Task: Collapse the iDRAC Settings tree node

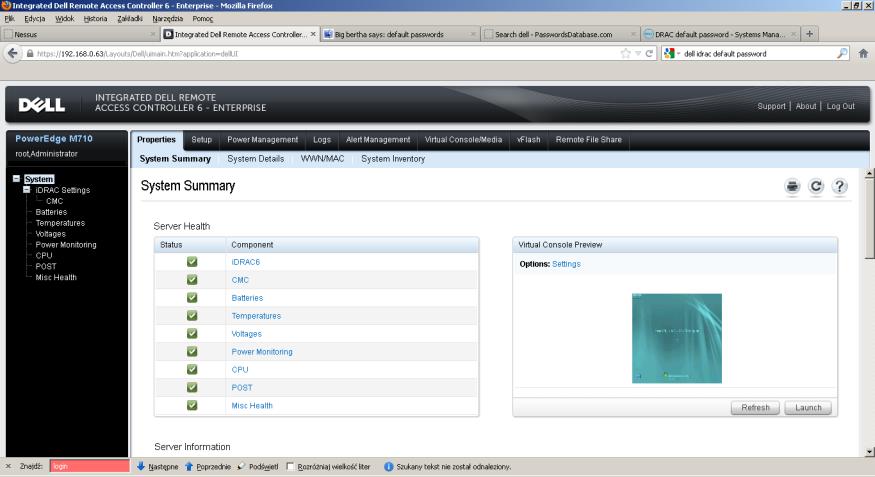Action: 26,190
